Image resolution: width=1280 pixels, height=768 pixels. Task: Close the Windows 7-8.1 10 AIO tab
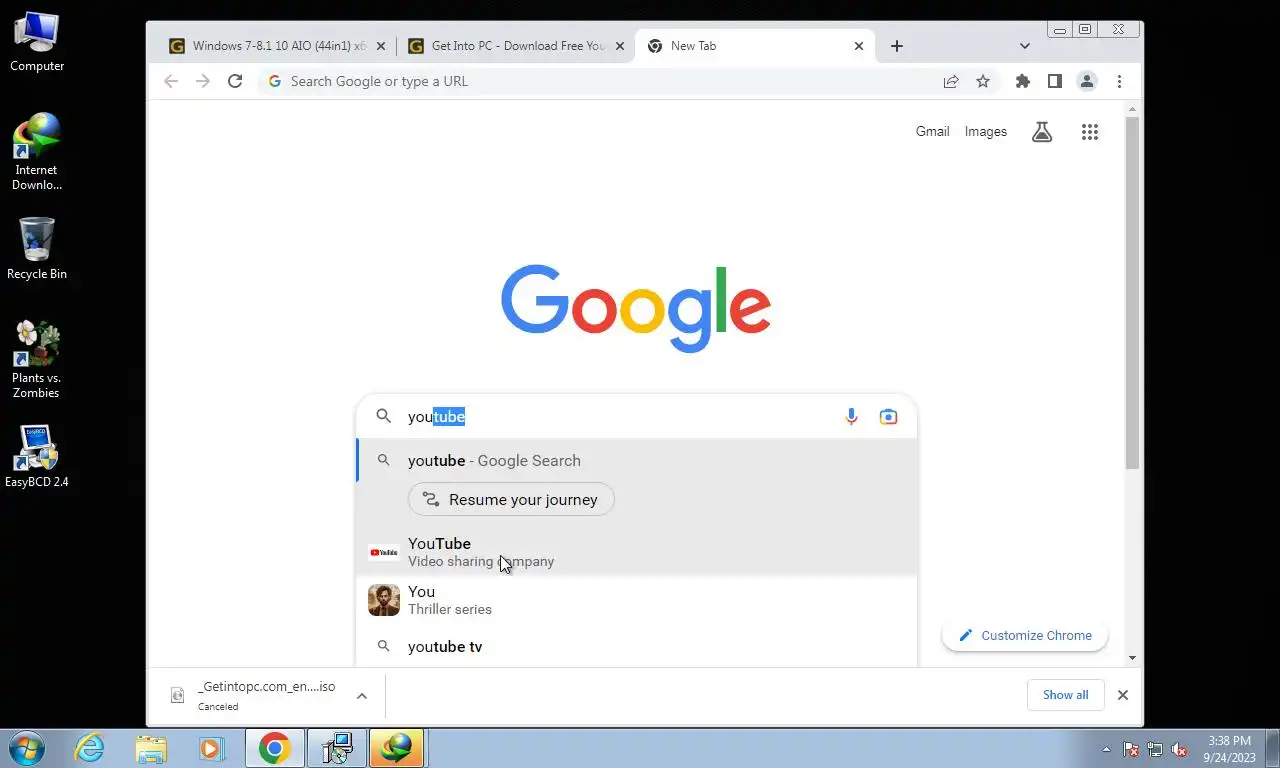[x=380, y=46]
